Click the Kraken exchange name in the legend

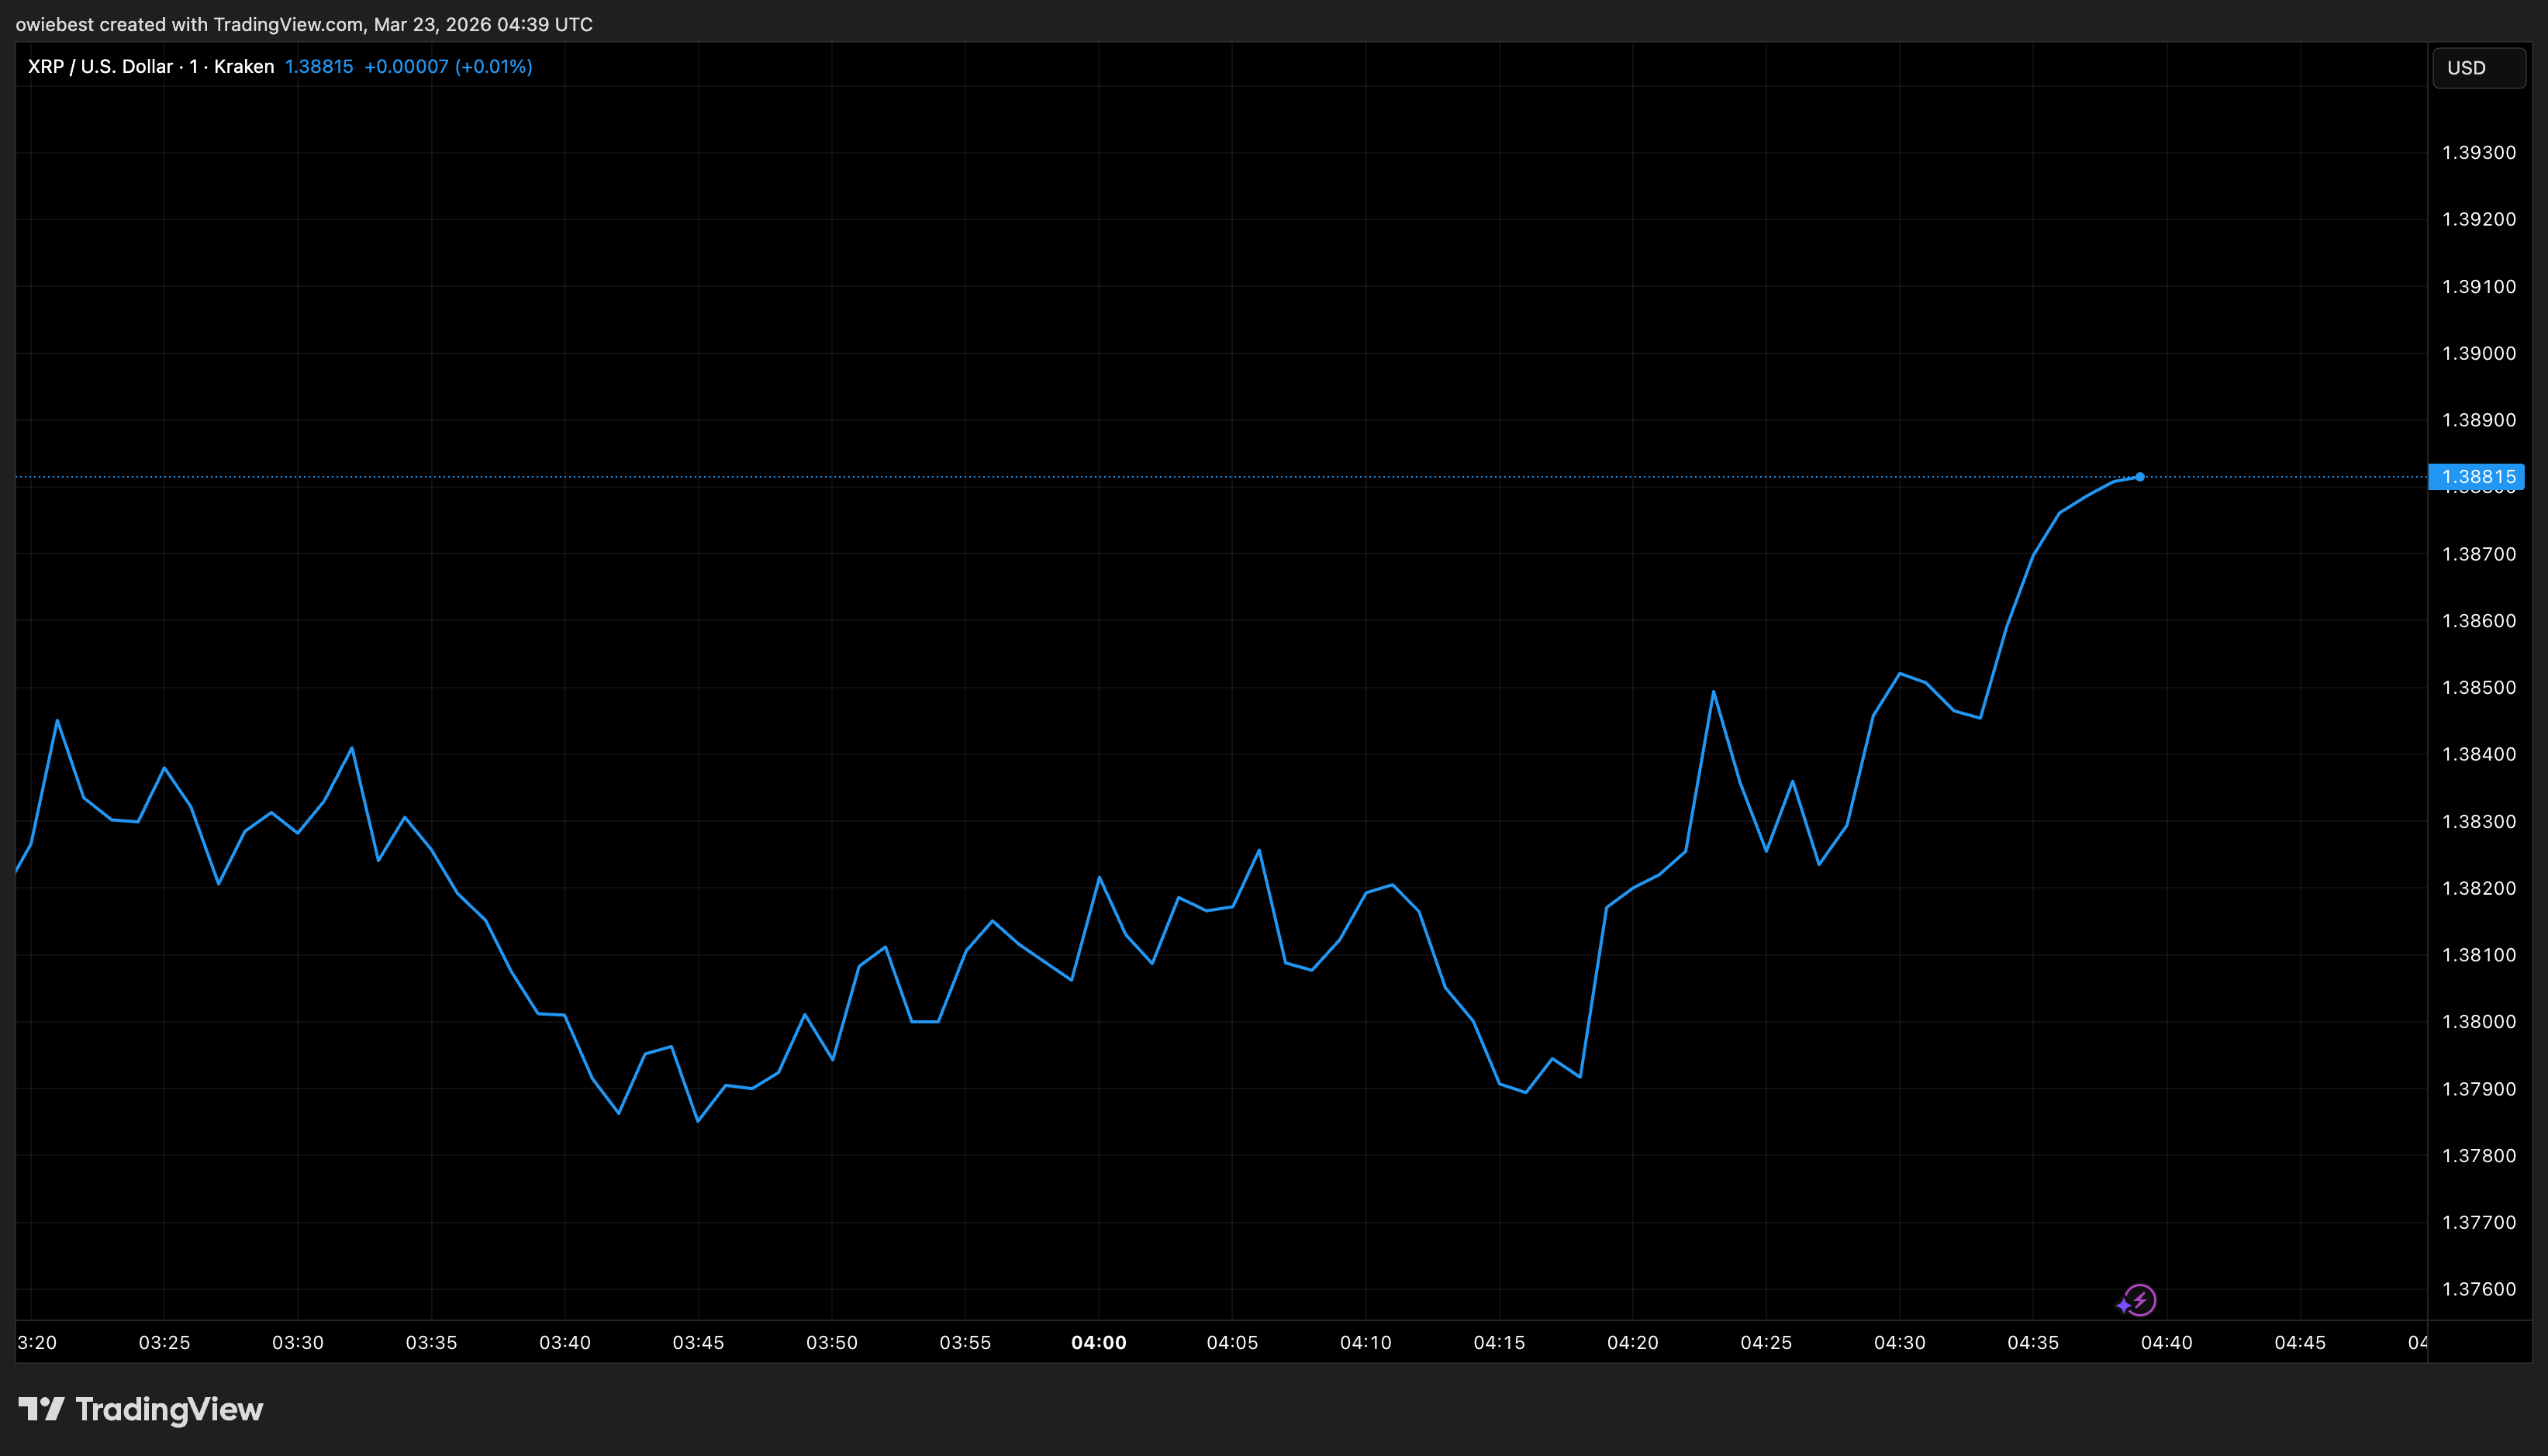[x=244, y=67]
